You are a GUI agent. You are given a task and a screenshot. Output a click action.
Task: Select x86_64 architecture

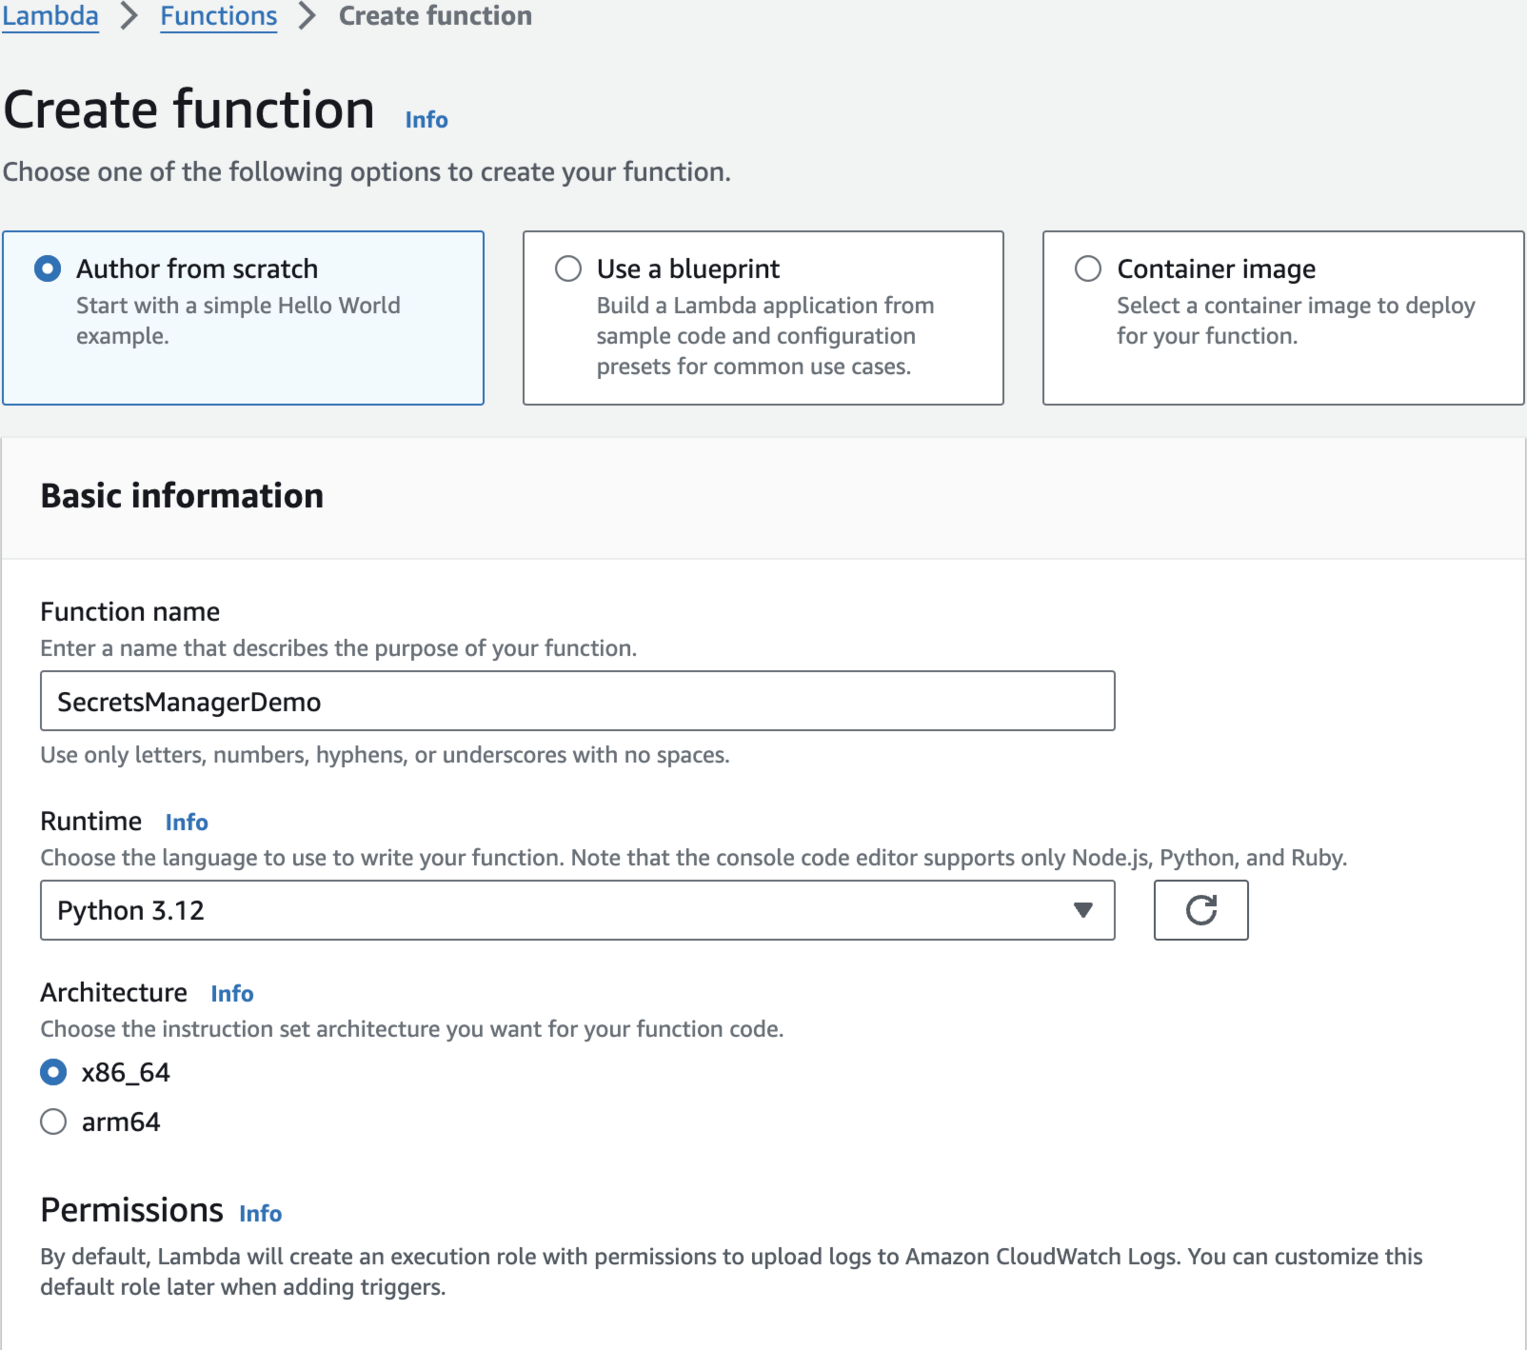[x=54, y=1072]
